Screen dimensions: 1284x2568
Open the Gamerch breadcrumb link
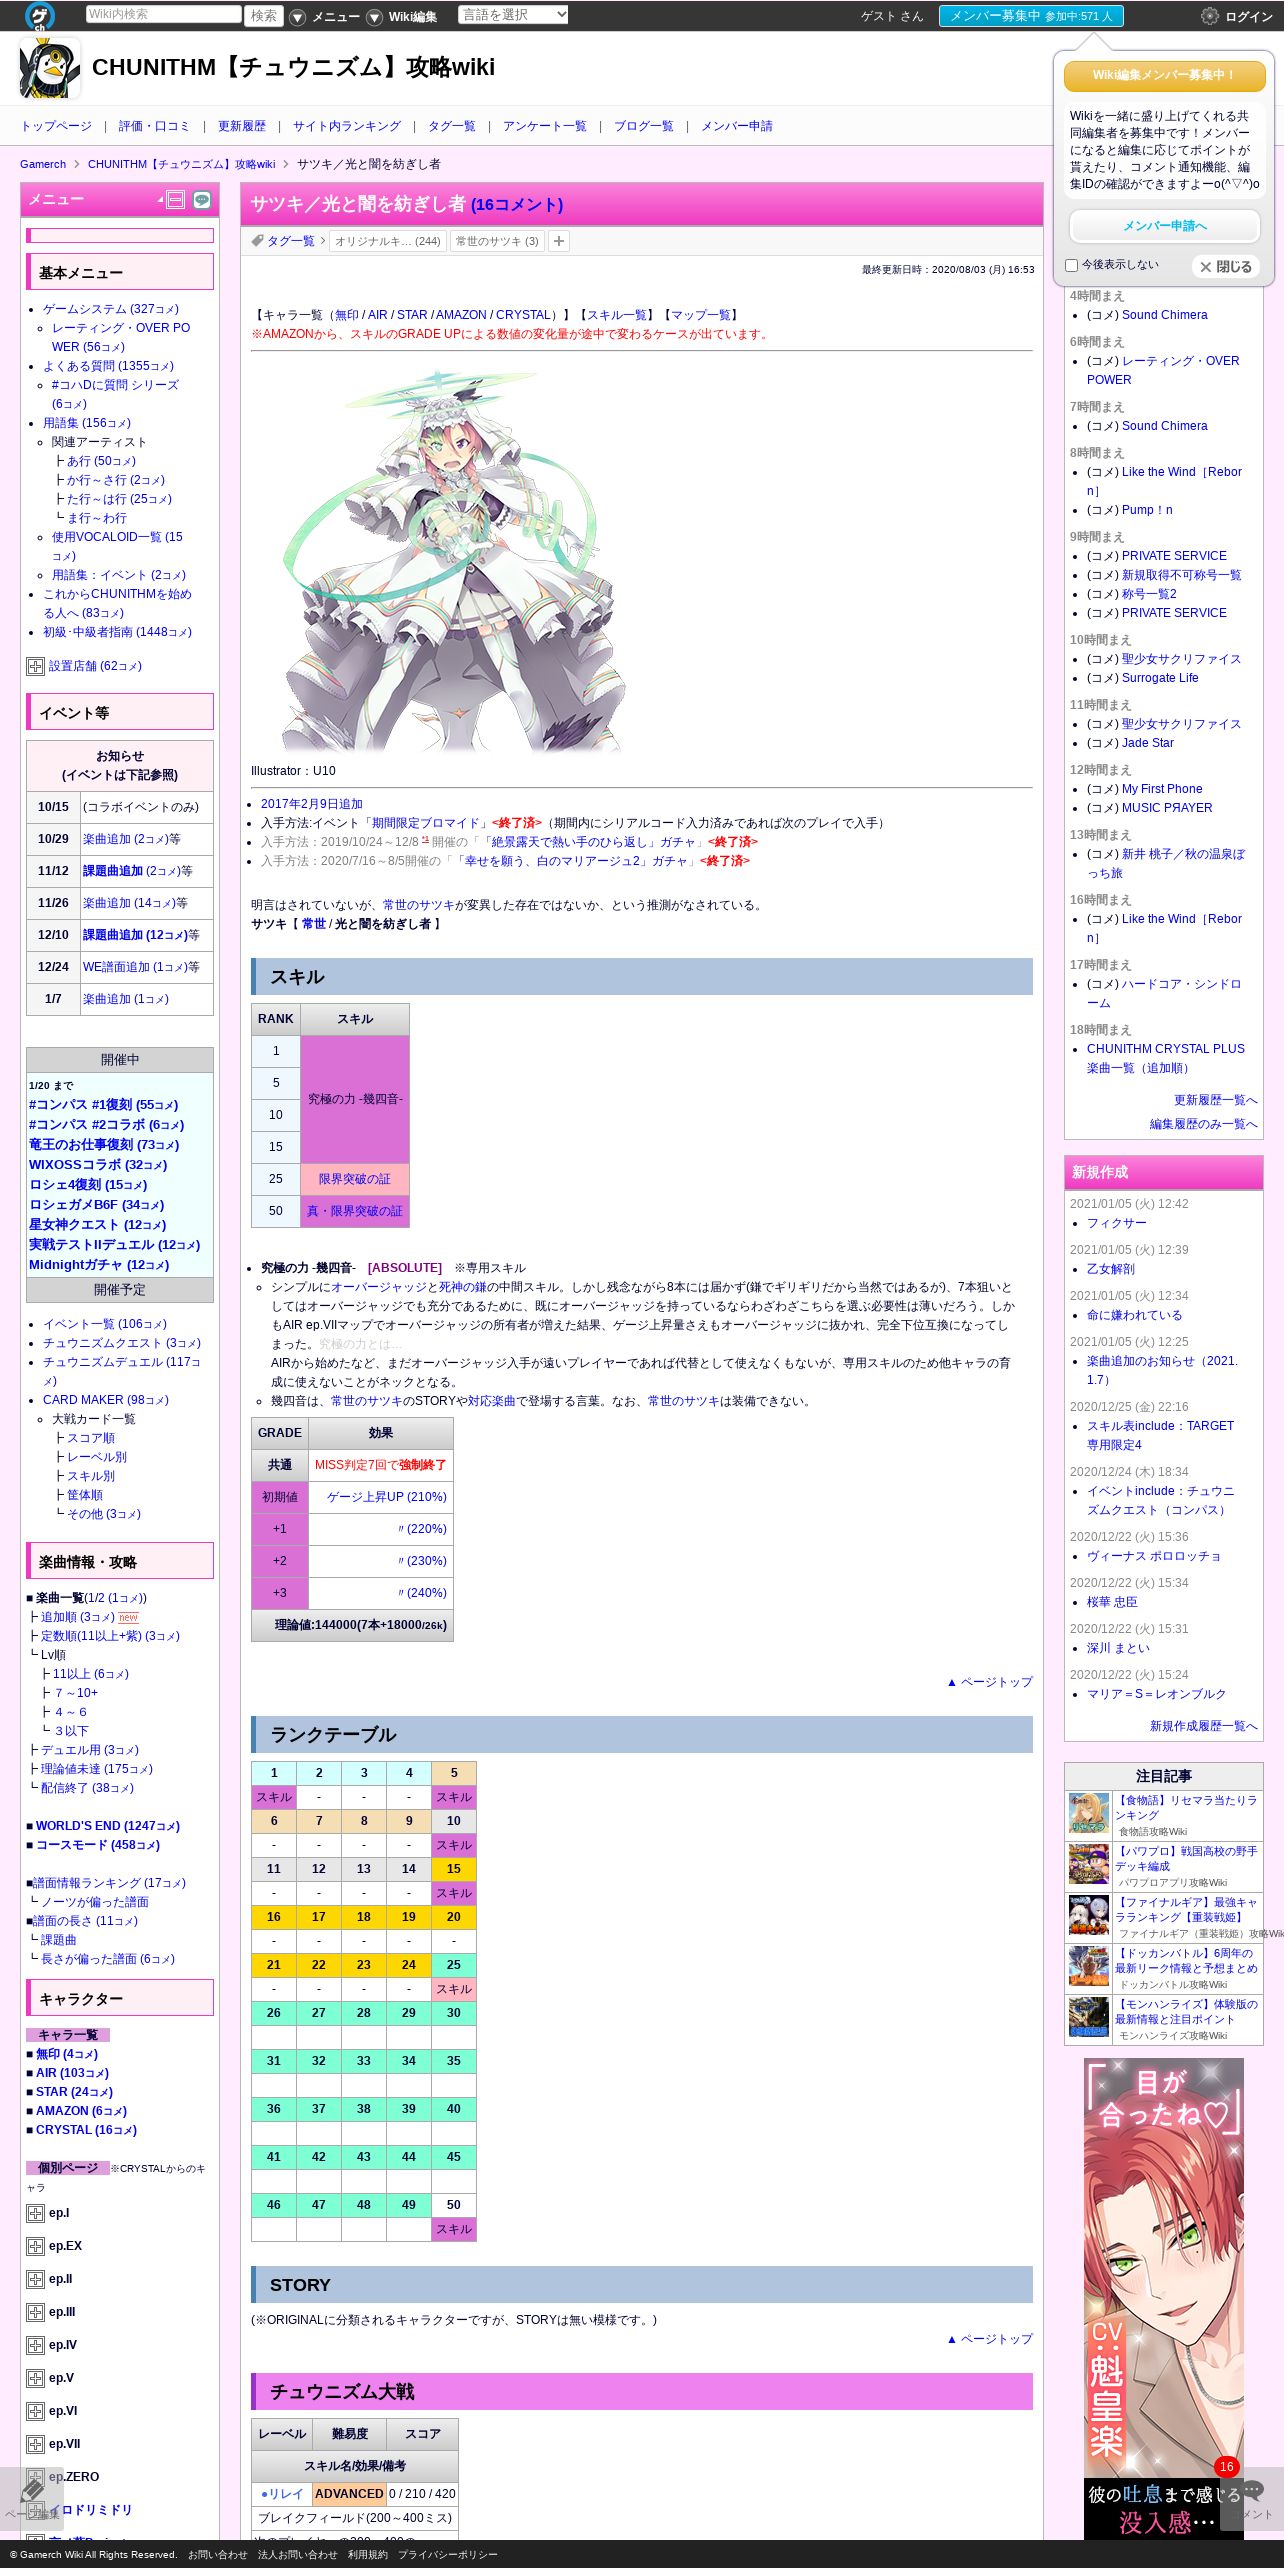[x=43, y=164]
